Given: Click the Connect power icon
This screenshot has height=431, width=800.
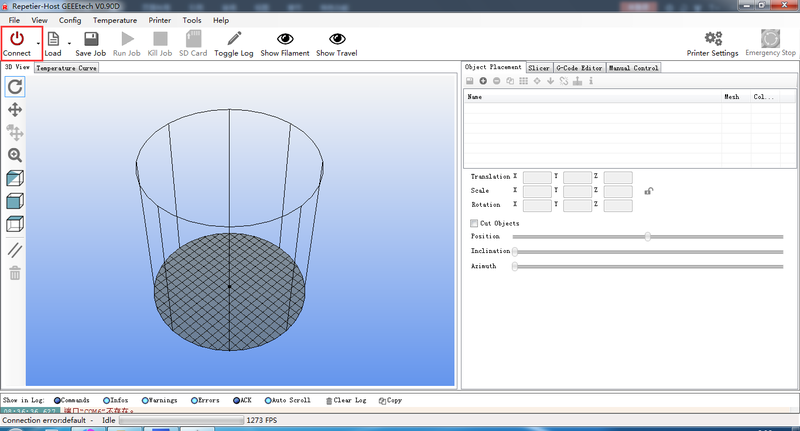Looking at the screenshot, I should click(17, 39).
